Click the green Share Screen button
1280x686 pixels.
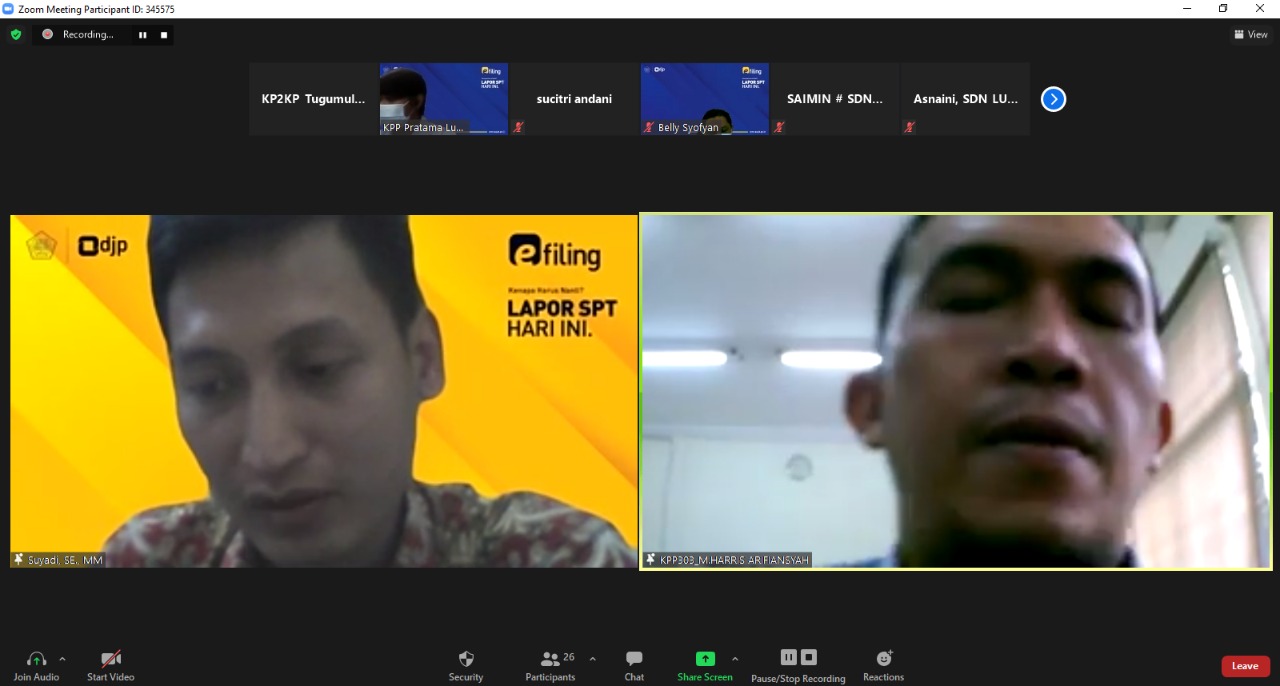tap(705, 660)
